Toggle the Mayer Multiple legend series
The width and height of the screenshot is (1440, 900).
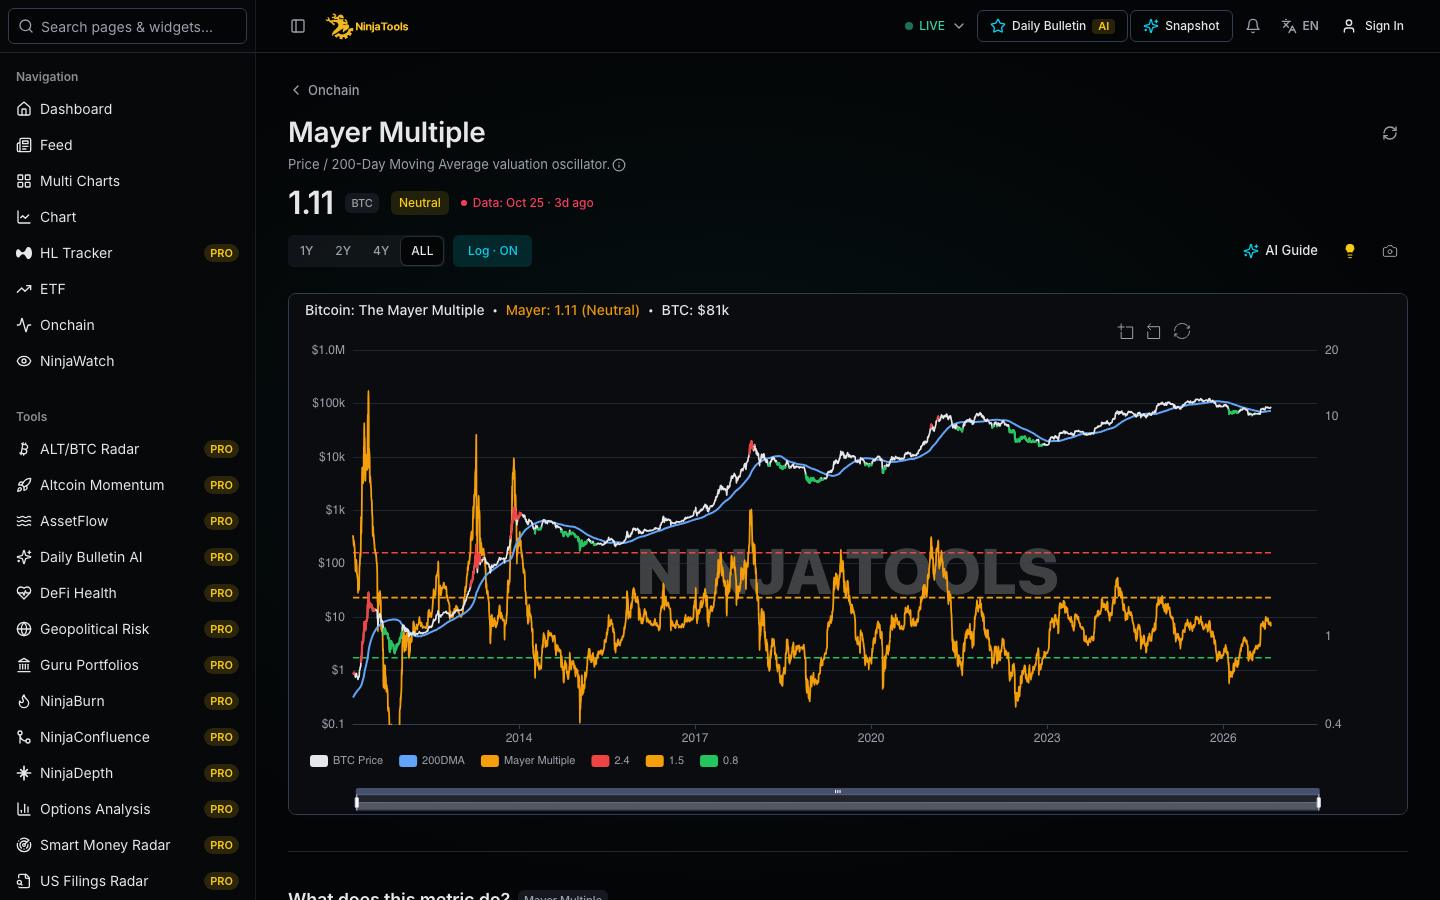528,761
